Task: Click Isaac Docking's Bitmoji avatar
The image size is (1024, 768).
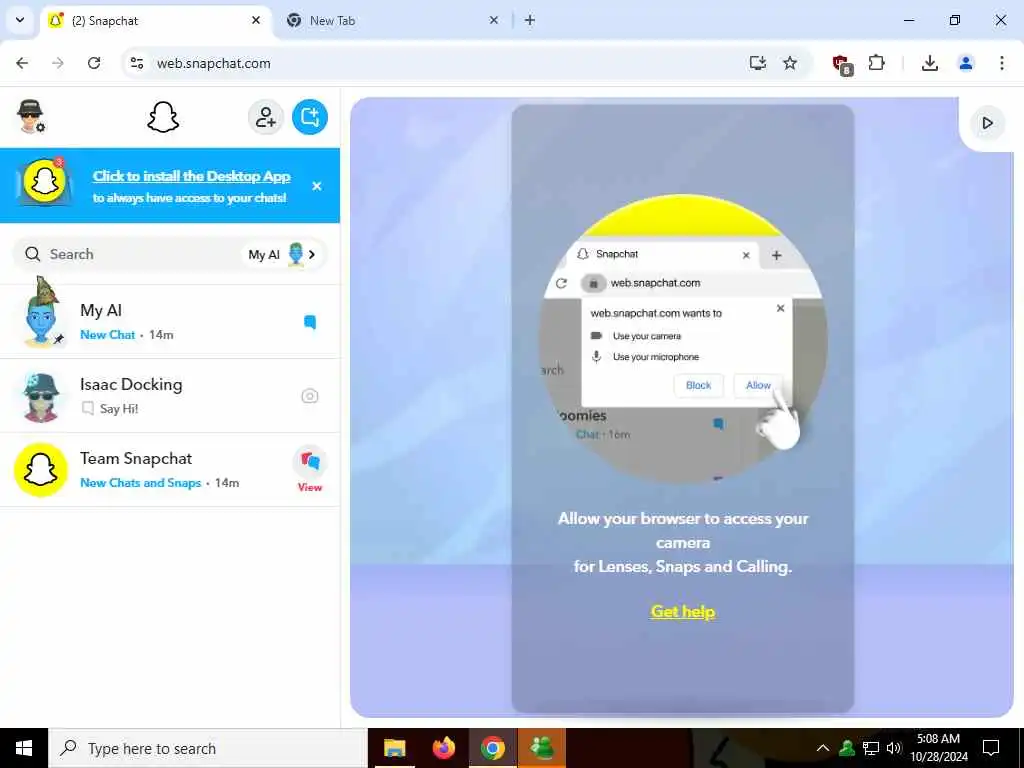Action: click(x=40, y=396)
